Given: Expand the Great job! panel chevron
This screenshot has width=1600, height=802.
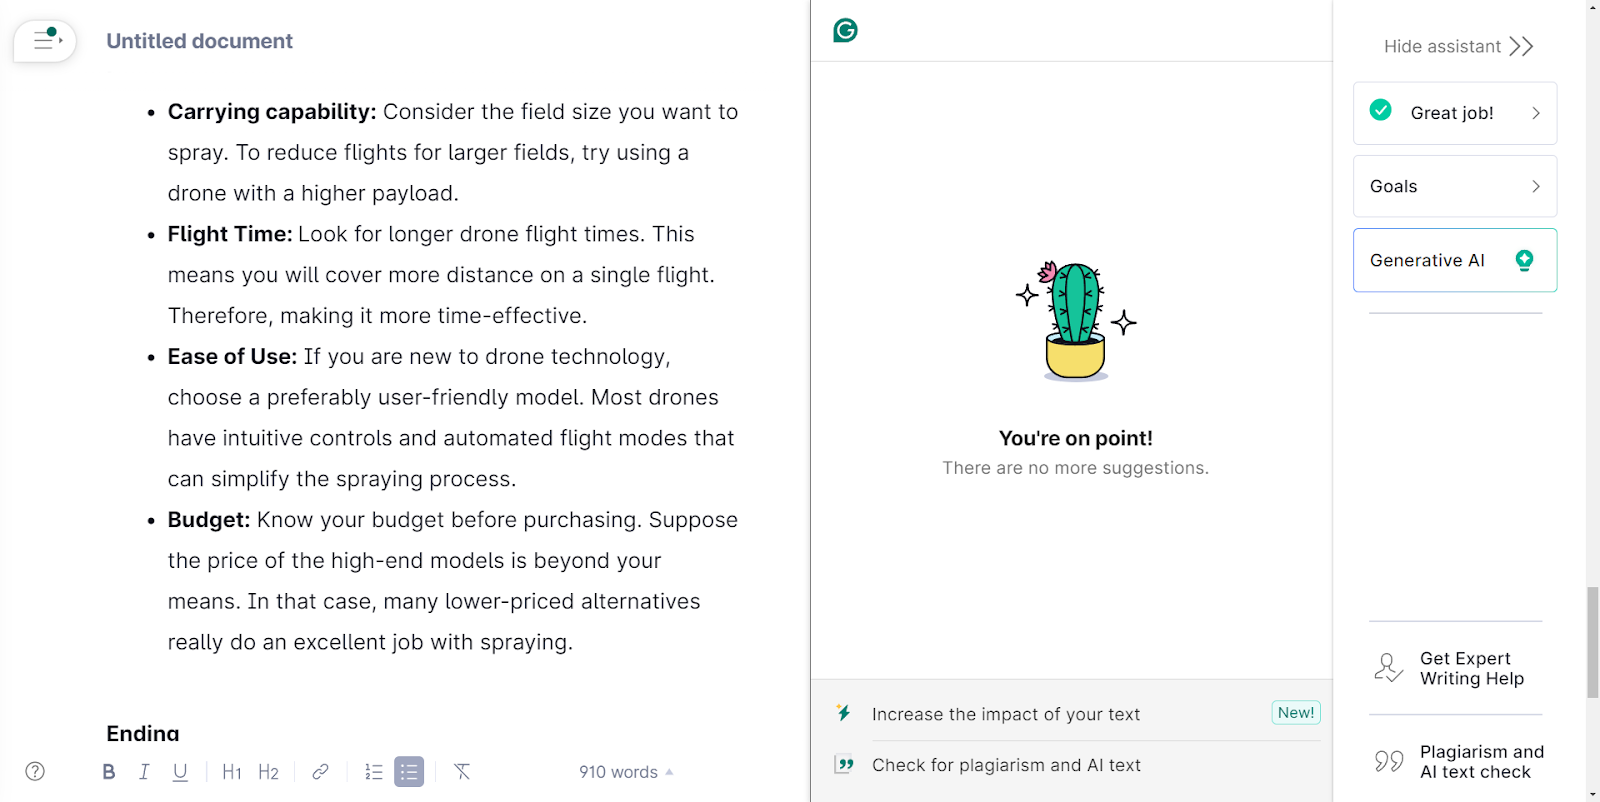Looking at the screenshot, I should click(x=1536, y=113).
